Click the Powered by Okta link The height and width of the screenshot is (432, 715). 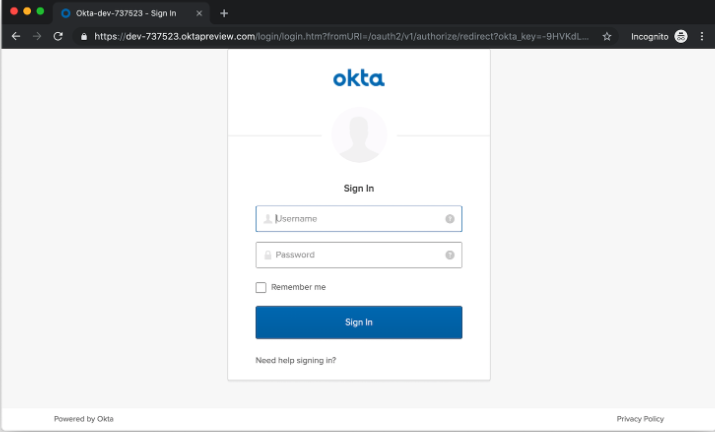click(x=83, y=419)
